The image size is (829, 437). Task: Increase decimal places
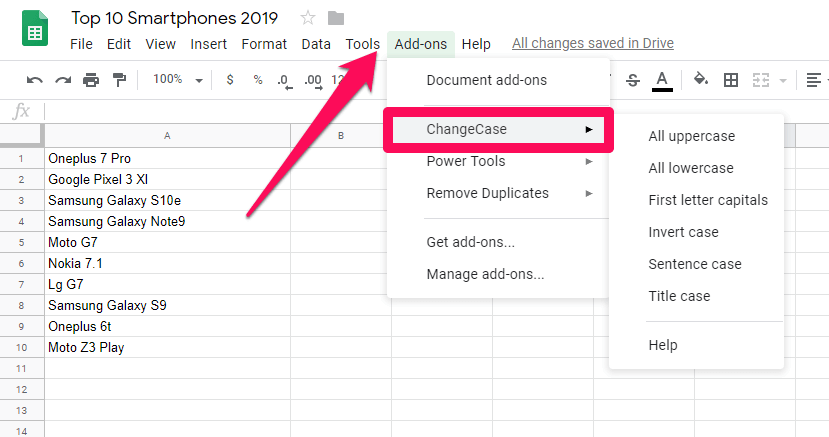click(314, 81)
